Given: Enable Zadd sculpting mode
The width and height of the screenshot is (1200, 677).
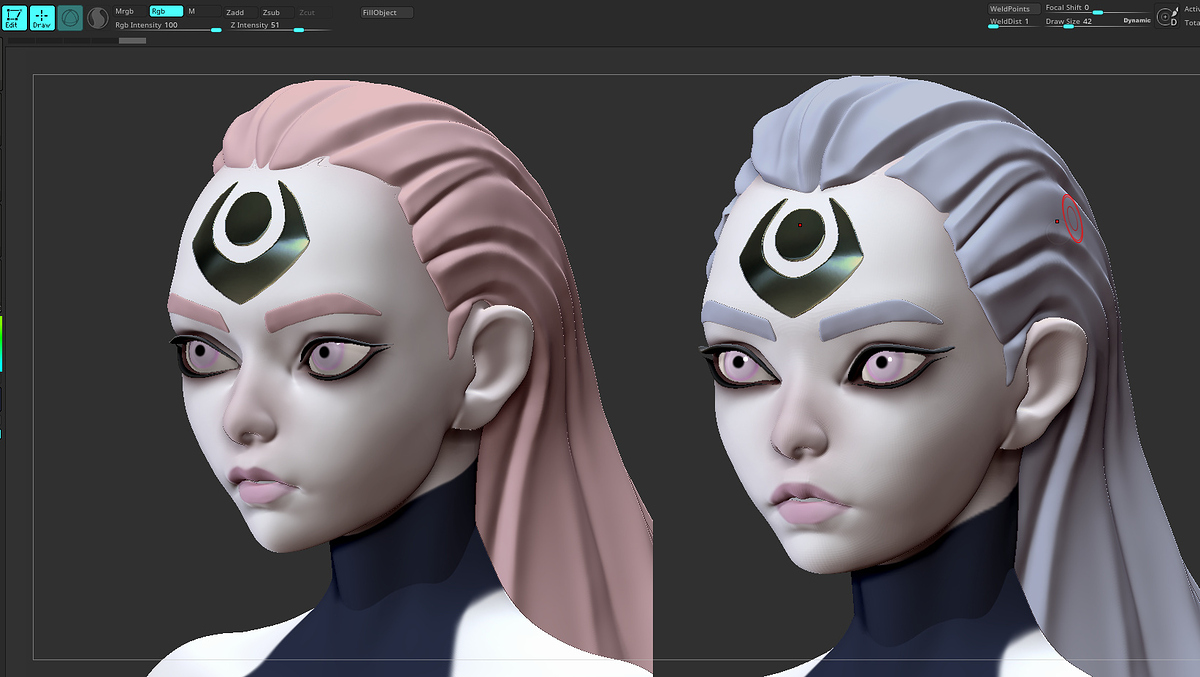Looking at the screenshot, I should 240,12.
